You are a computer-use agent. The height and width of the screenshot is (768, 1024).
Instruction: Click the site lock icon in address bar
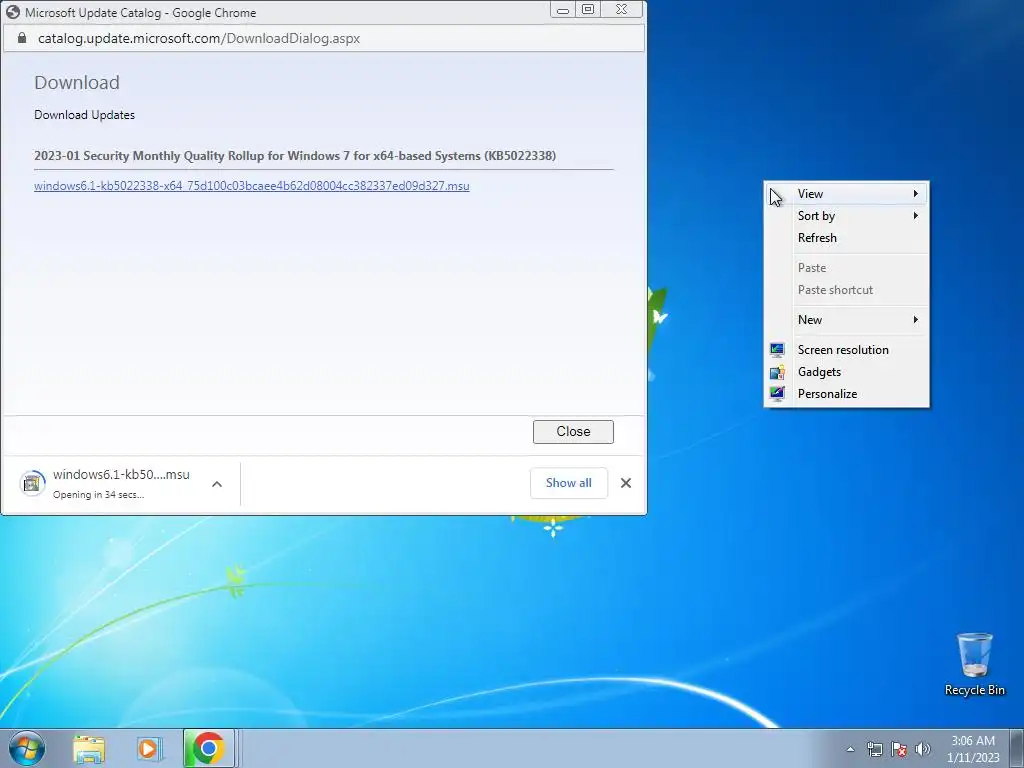point(22,38)
